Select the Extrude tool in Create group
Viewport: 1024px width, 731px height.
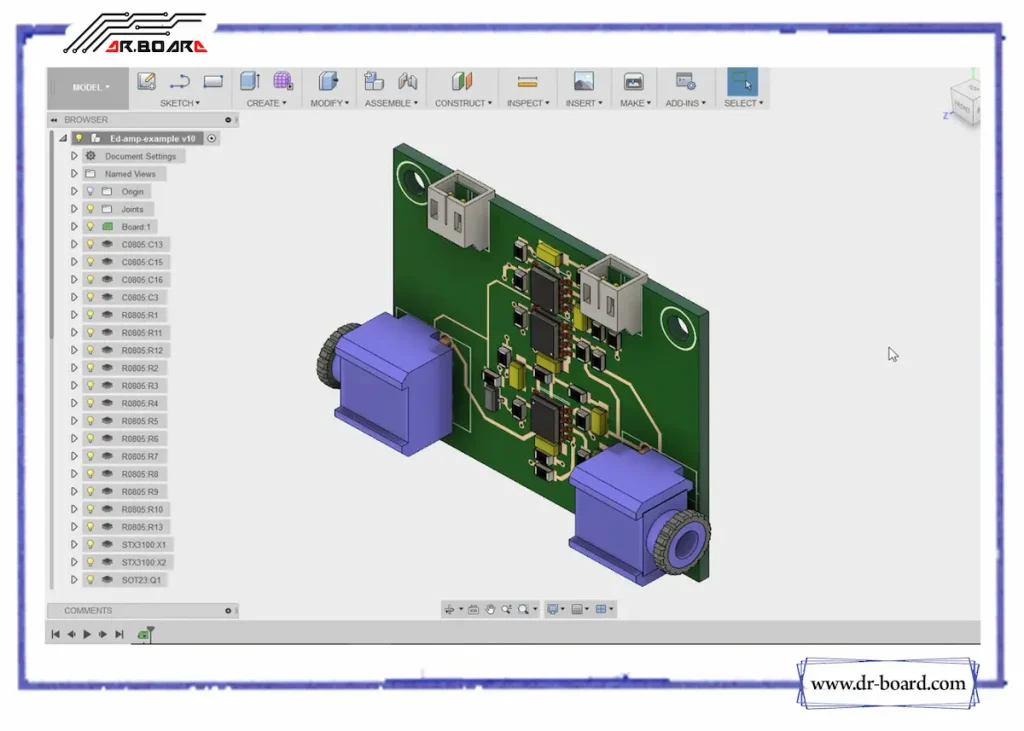[x=250, y=82]
